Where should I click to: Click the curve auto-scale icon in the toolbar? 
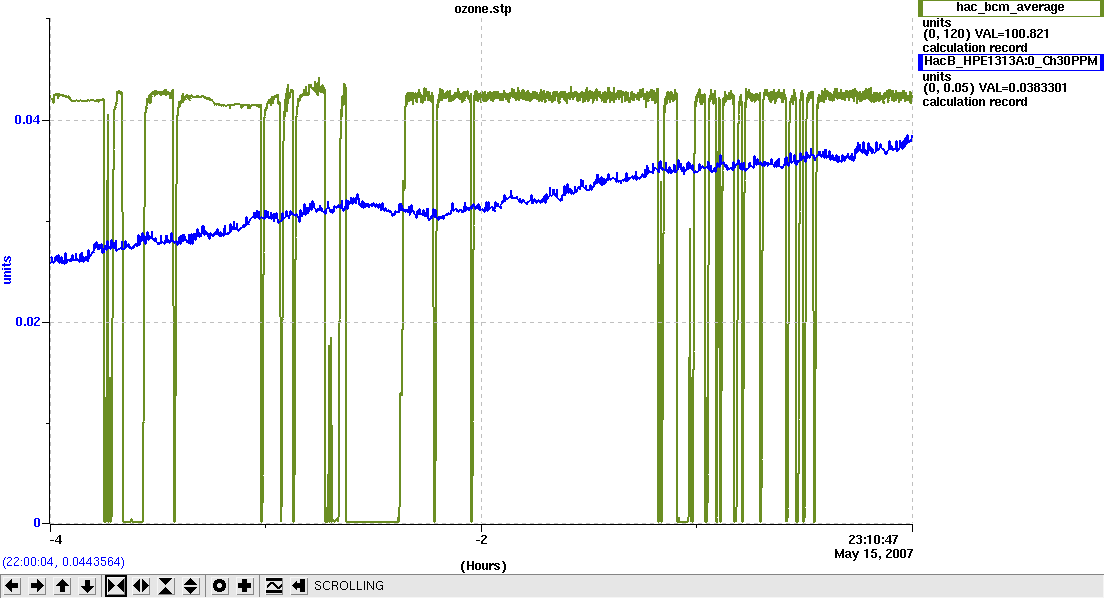coord(274,585)
